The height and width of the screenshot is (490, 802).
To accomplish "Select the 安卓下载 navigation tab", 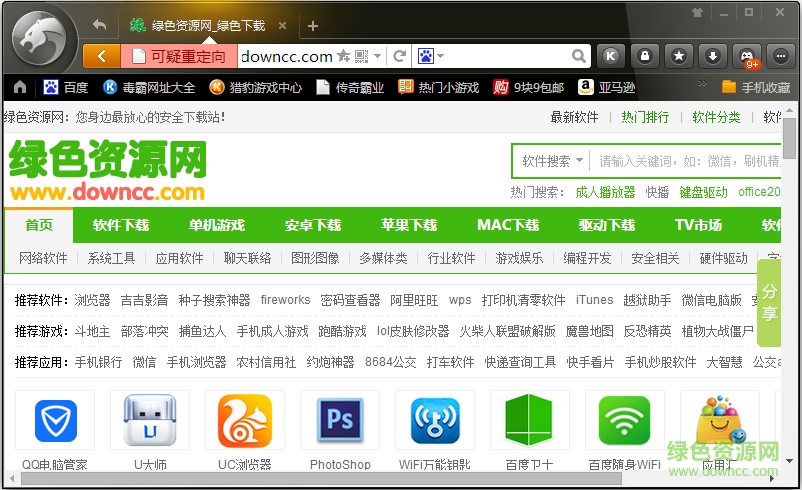I will [312, 225].
